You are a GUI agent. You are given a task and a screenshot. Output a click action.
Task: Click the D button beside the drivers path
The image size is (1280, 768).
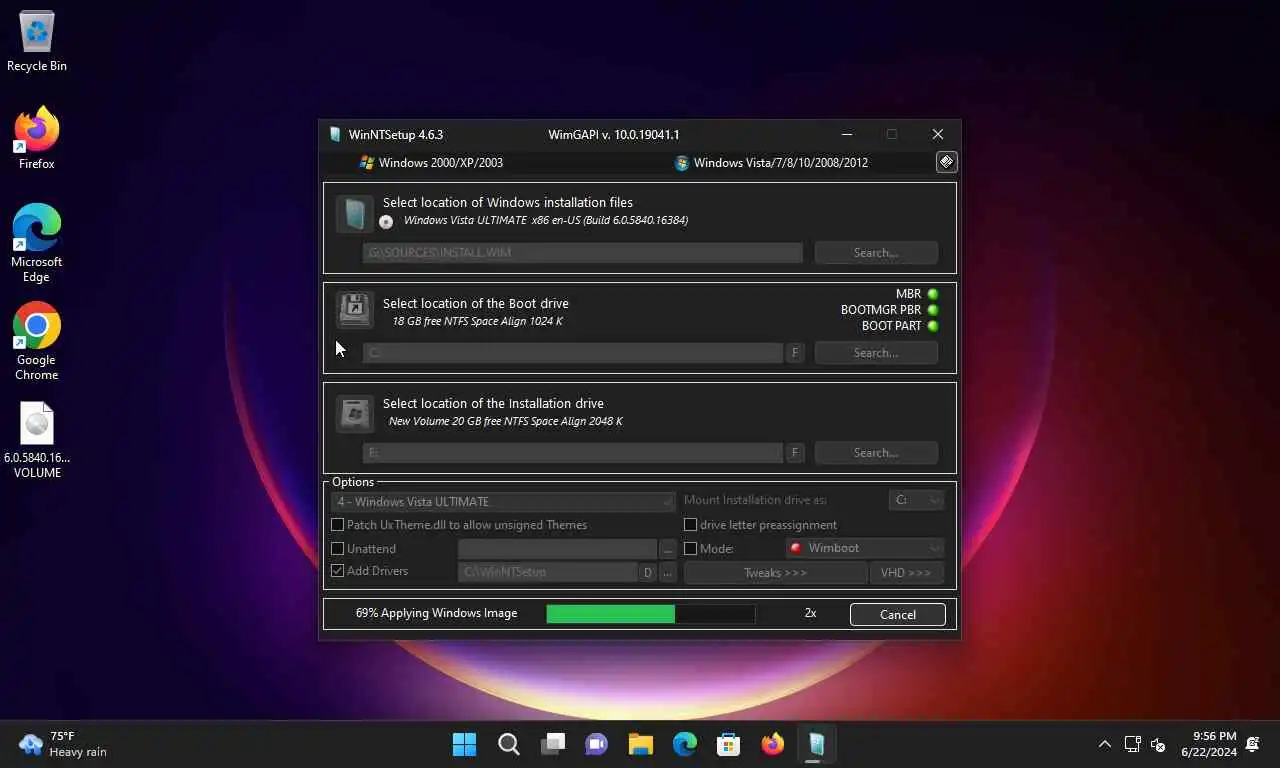point(648,572)
